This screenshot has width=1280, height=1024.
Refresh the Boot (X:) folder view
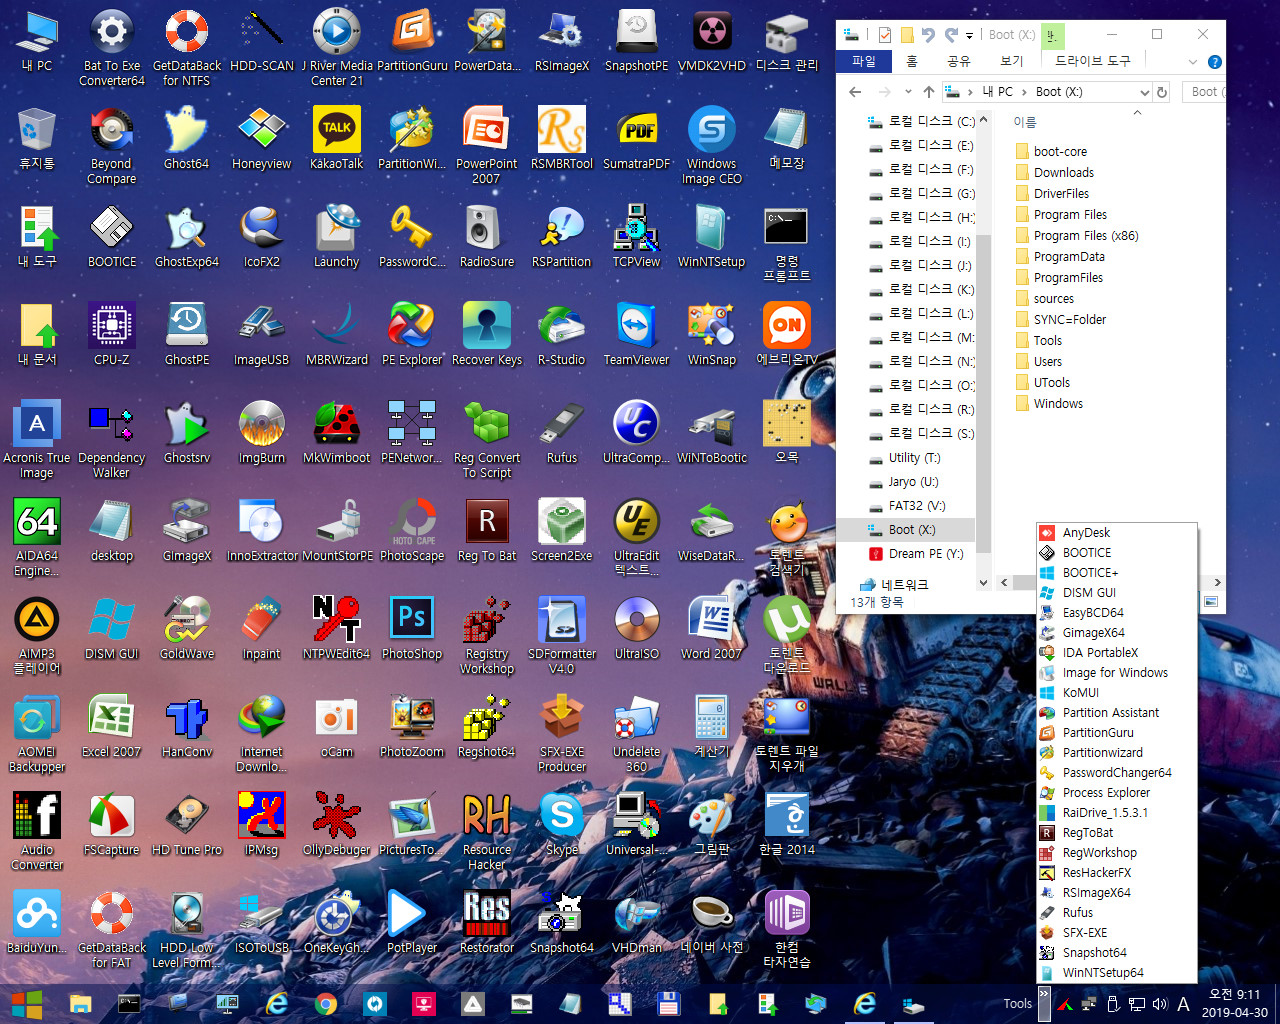(x=1162, y=92)
